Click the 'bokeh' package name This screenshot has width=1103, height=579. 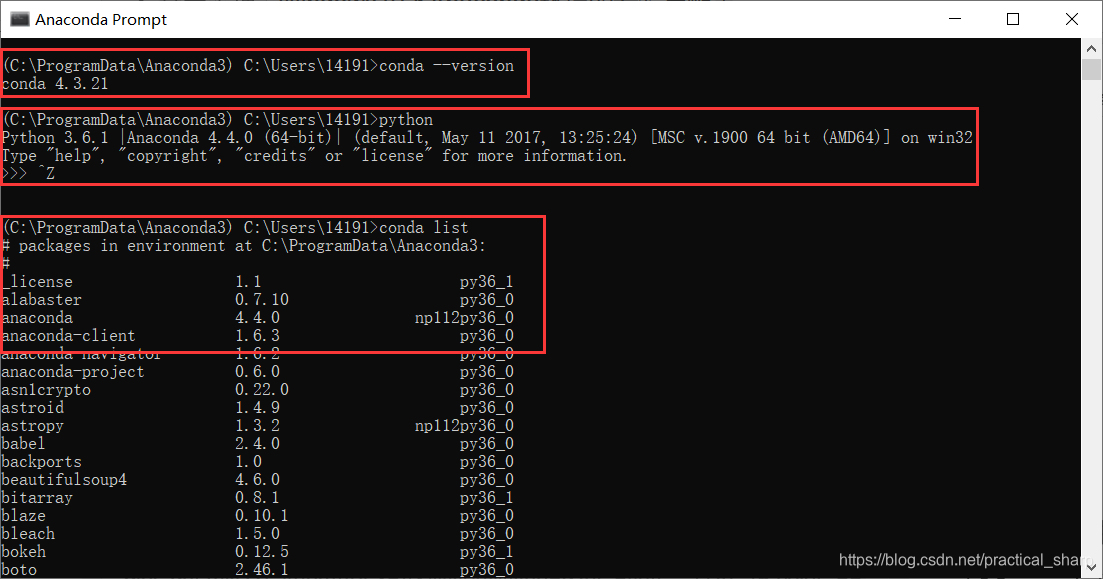(23, 552)
